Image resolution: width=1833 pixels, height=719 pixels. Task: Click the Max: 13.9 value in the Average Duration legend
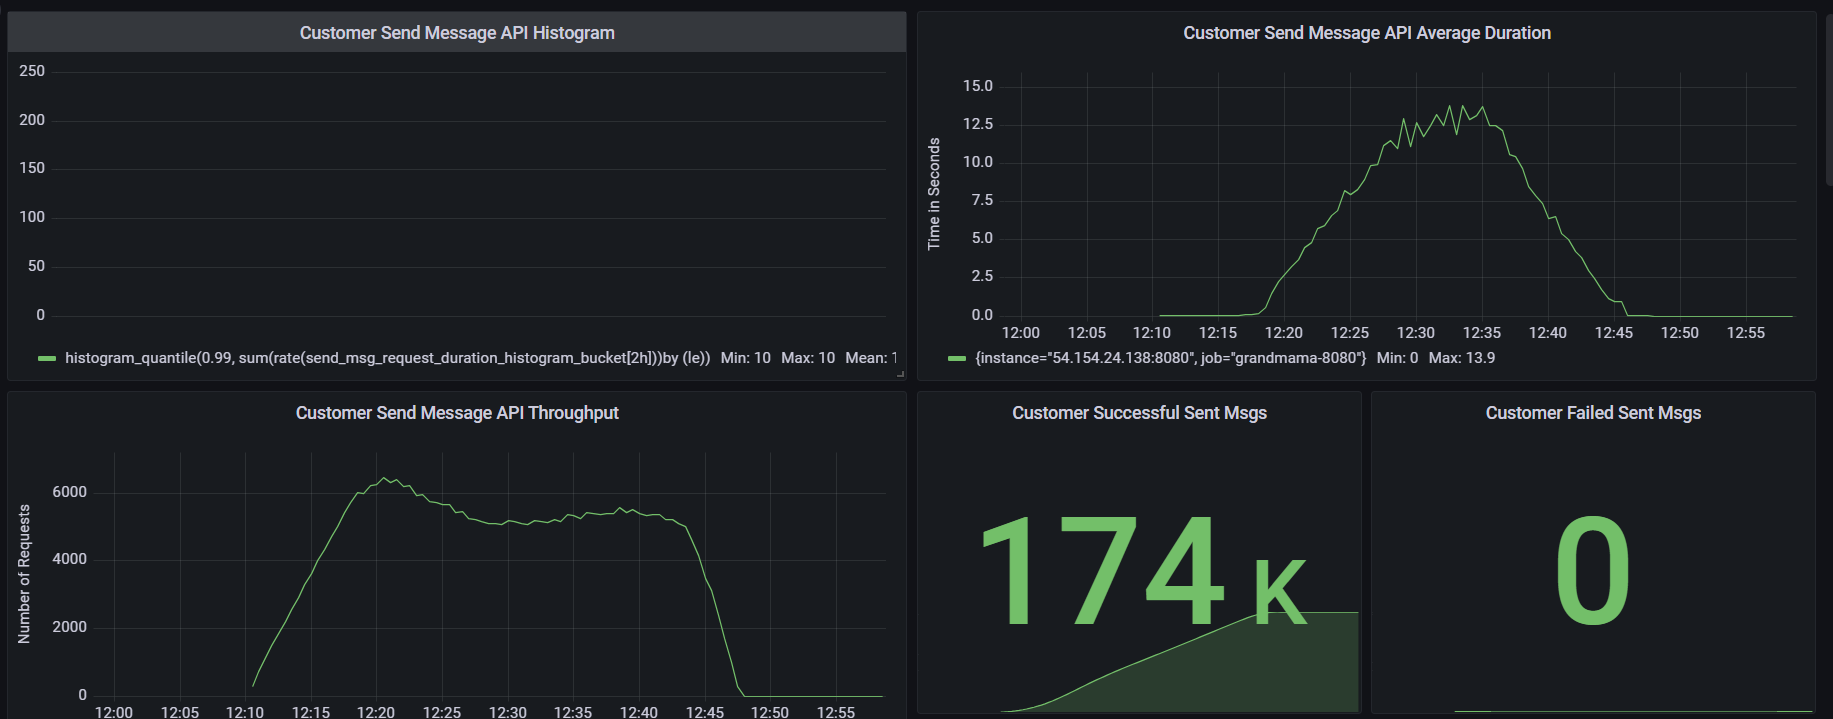coord(1461,358)
